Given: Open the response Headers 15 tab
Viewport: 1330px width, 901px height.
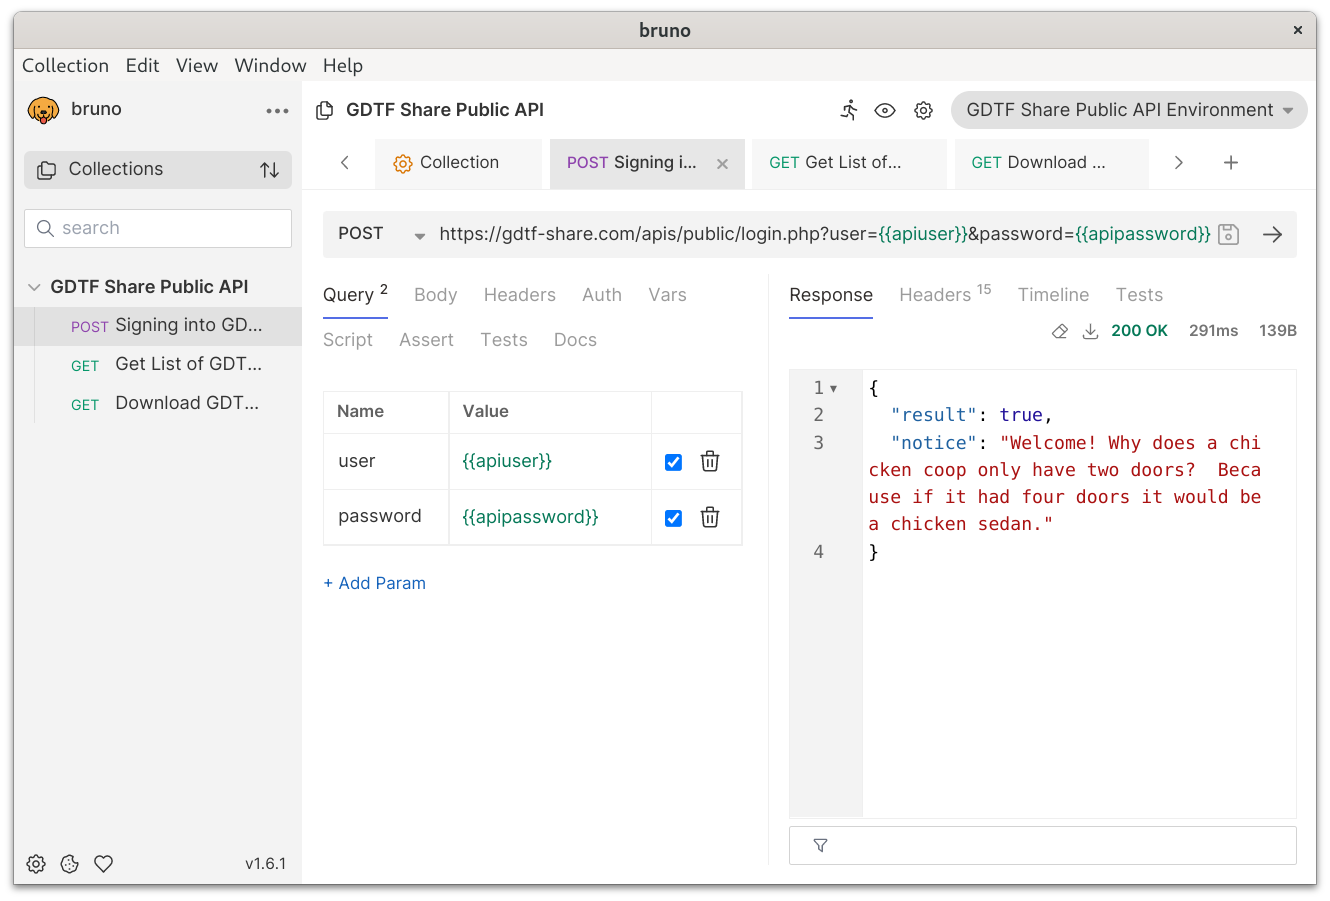Looking at the screenshot, I should (x=945, y=294).
